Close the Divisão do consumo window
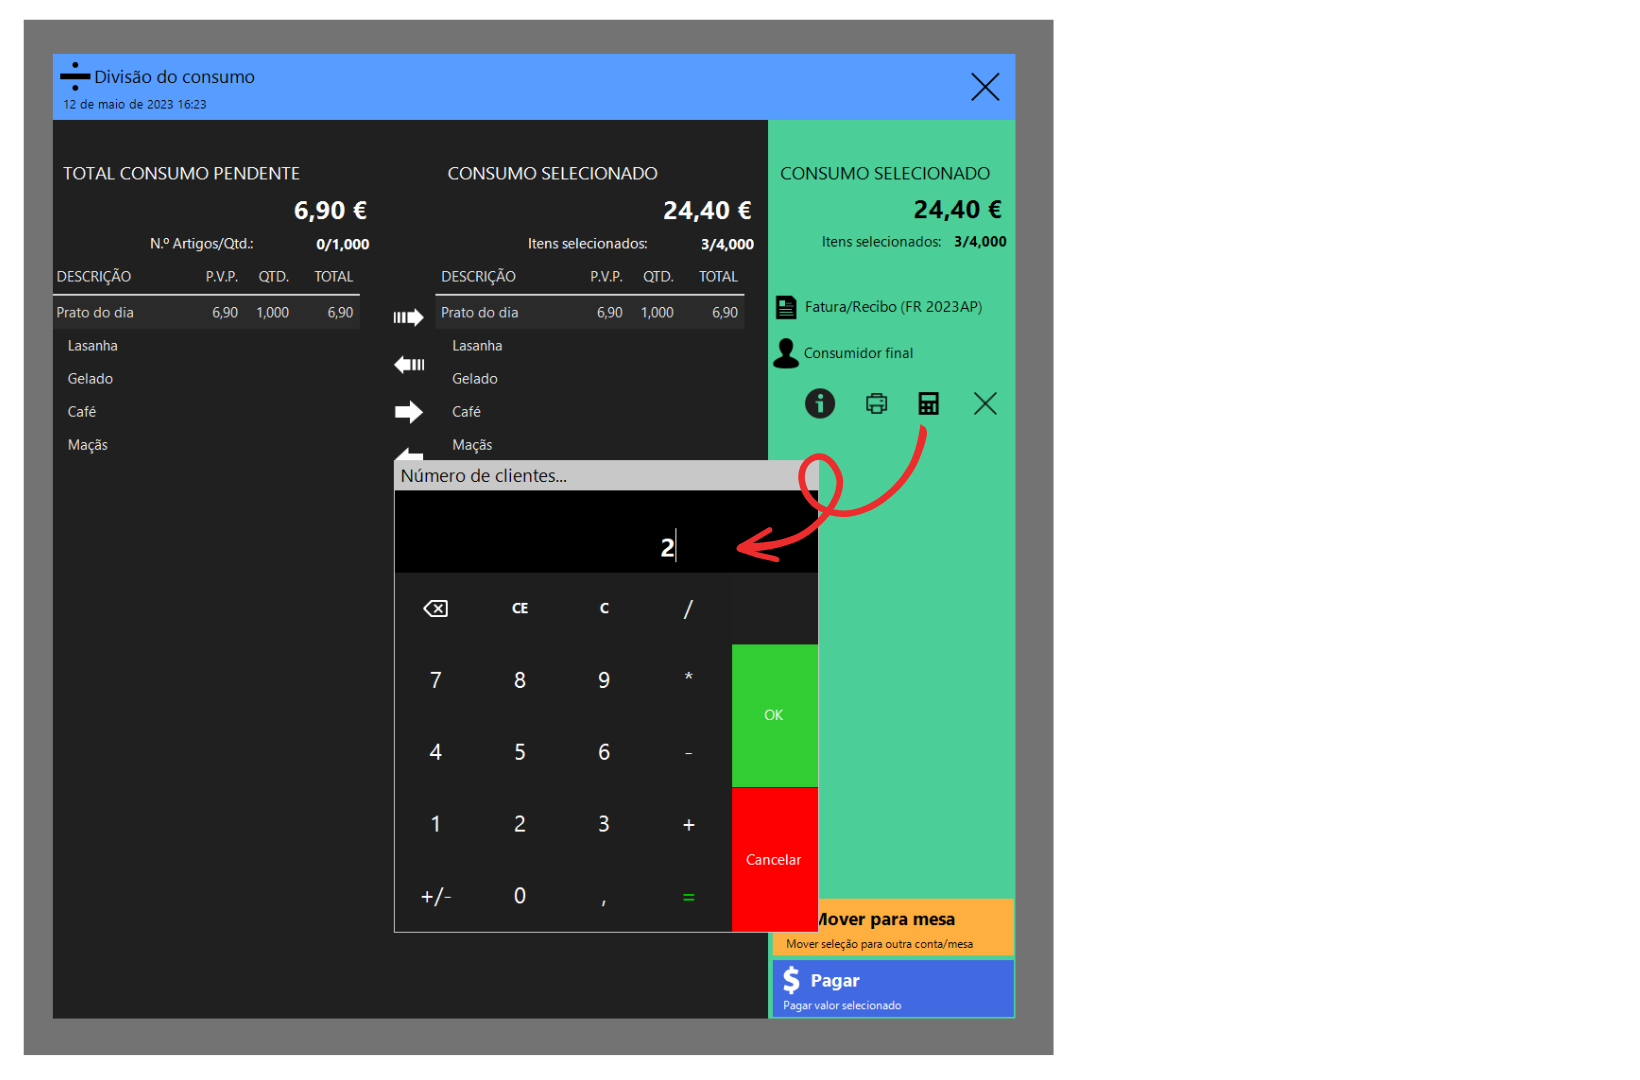Viewport: 1640px width, 1080px height. click(x=985, y=87)
